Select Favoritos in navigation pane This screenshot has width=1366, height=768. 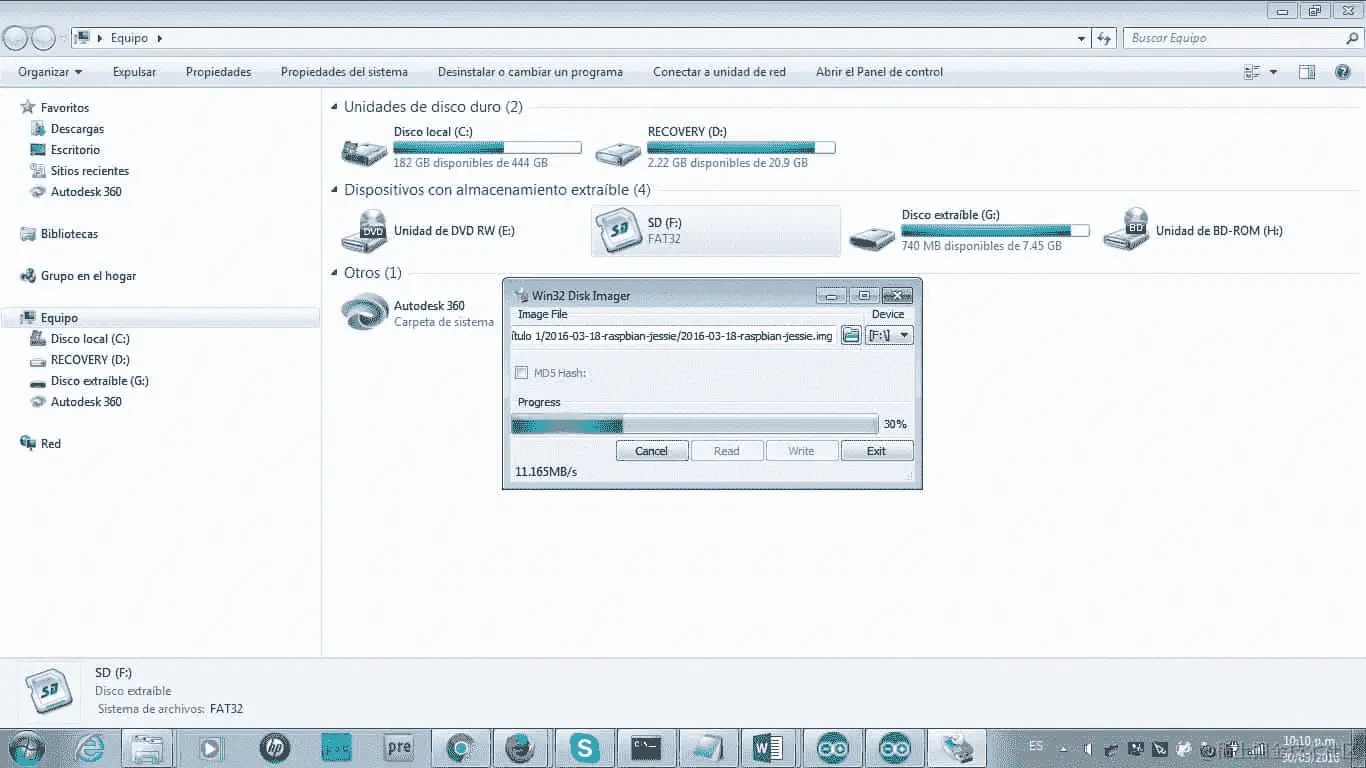65,108
